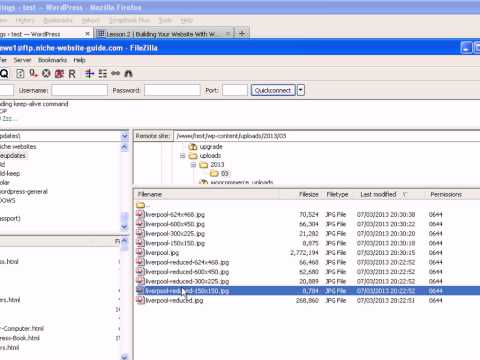
Task: Sort by Filename column header
Action: click(207, 194)
